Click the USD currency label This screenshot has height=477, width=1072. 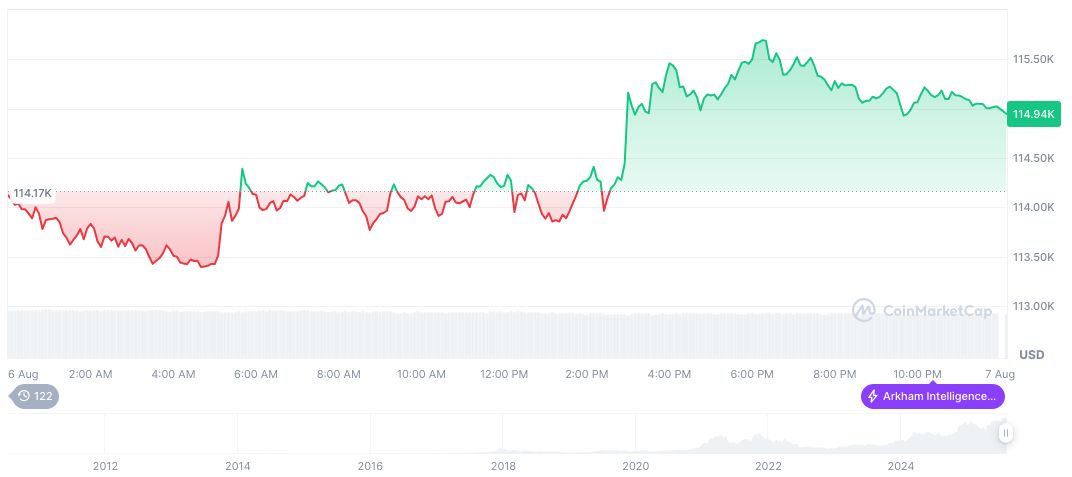click(1031, 355)
